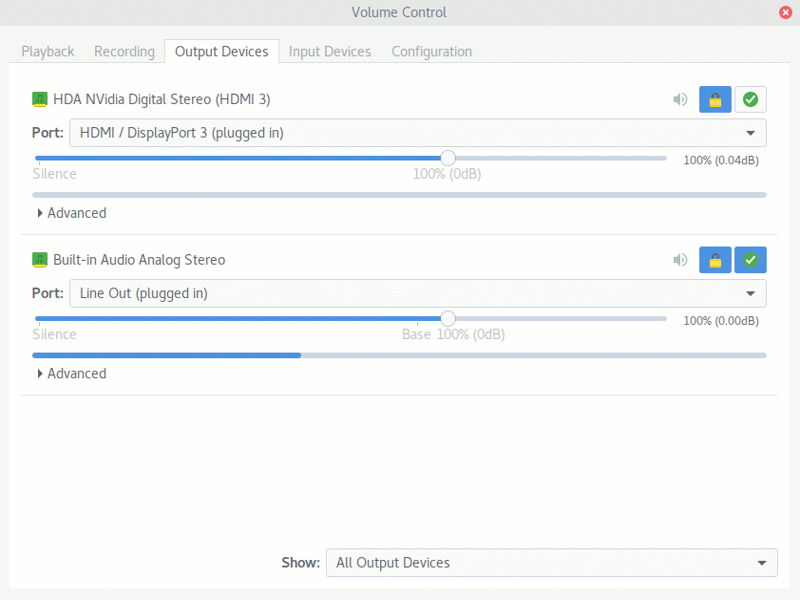Open the Show All Output Devices dropdown
800x600 pixels.
pyautogui.click(x=552, y=563)
